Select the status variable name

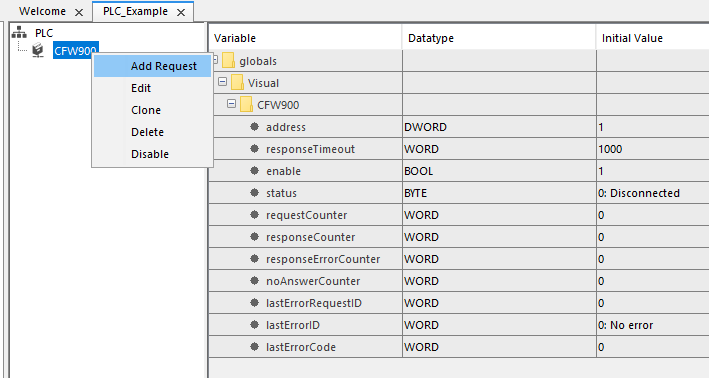point(281,193)
